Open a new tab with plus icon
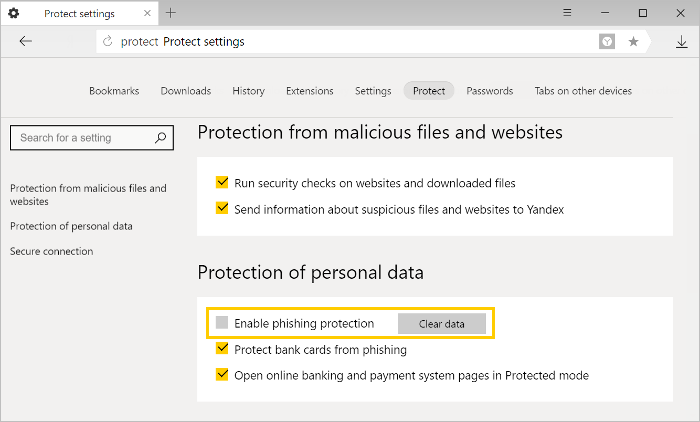 (171, 13)
